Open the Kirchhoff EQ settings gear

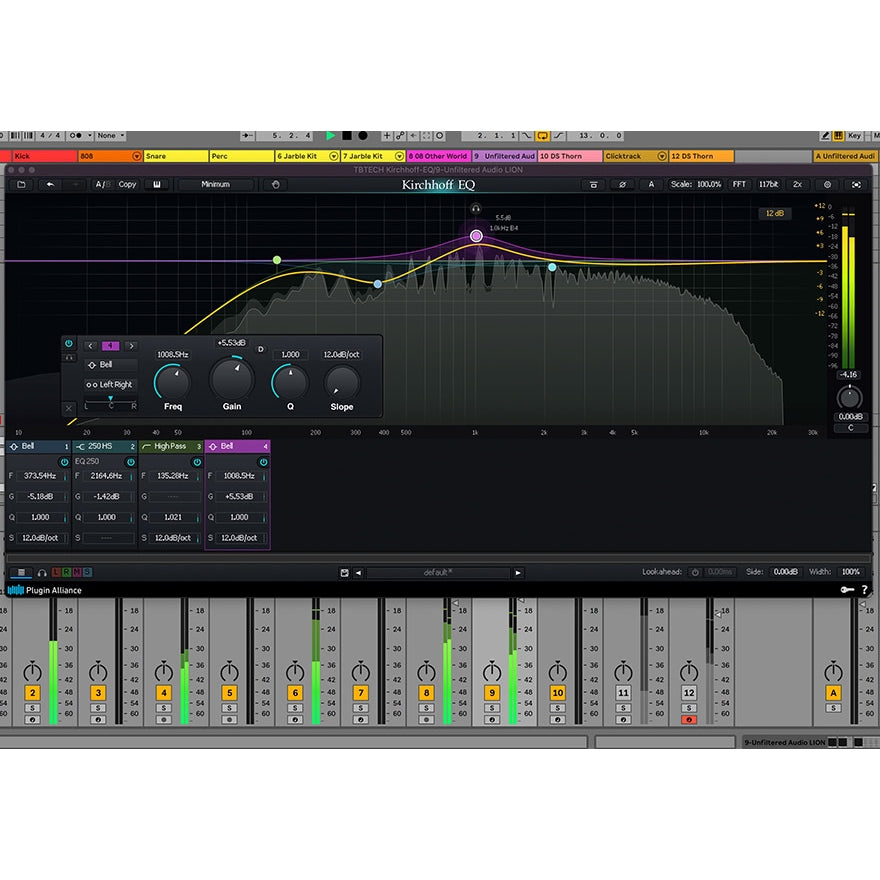[827, 185]
